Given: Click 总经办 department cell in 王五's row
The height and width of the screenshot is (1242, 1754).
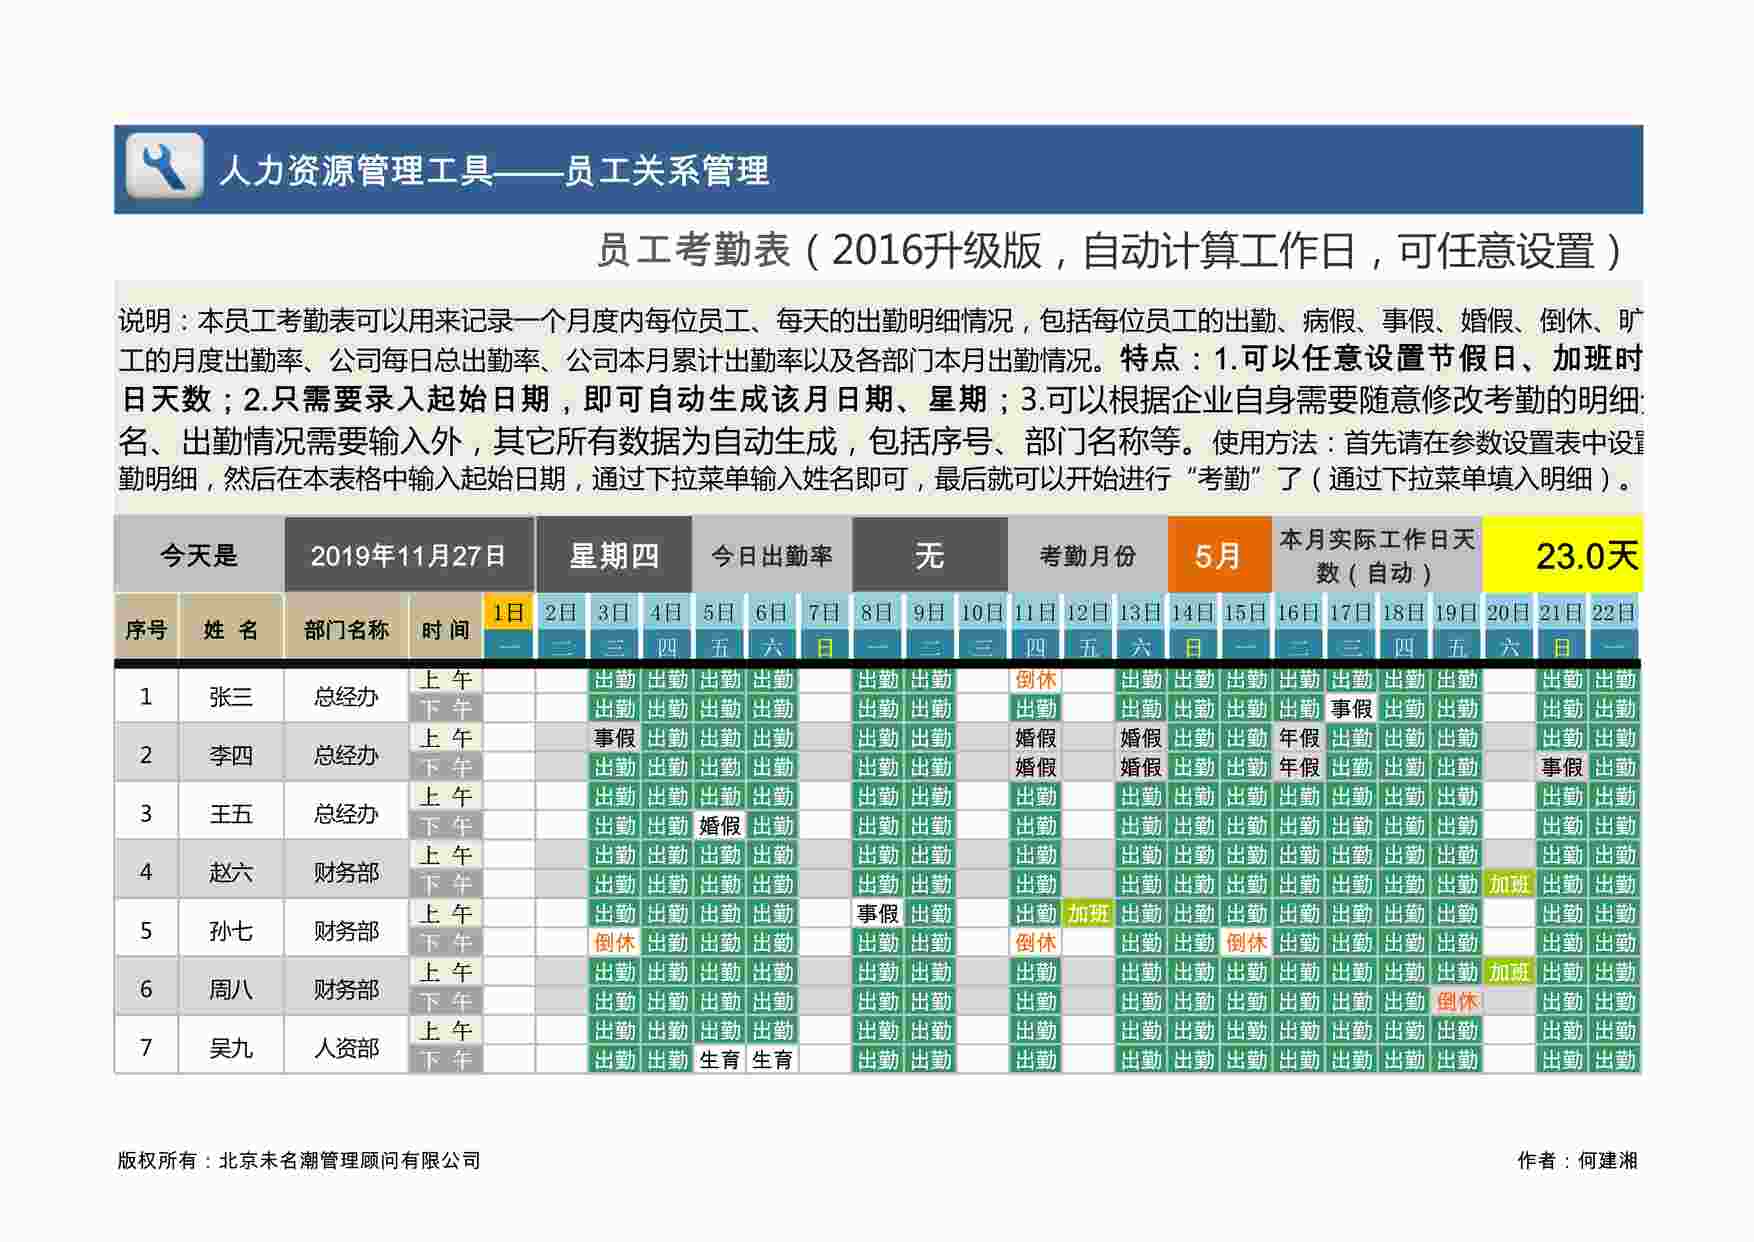Looking at the screenshot, I should (346, 813).
